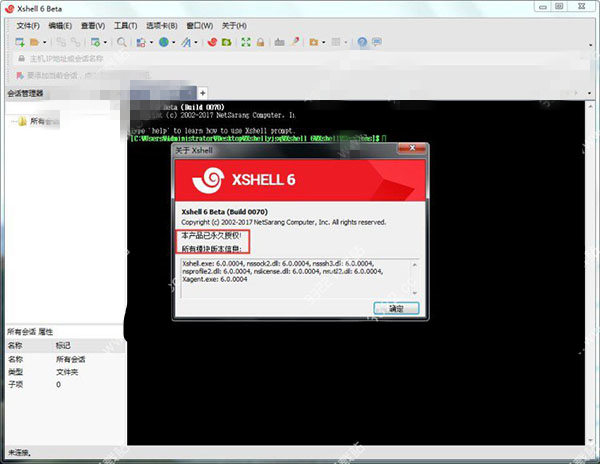Open the toolbar overflow arrow at far right
The height and width of the screenshot is (464, 600).
click(590, 45)
